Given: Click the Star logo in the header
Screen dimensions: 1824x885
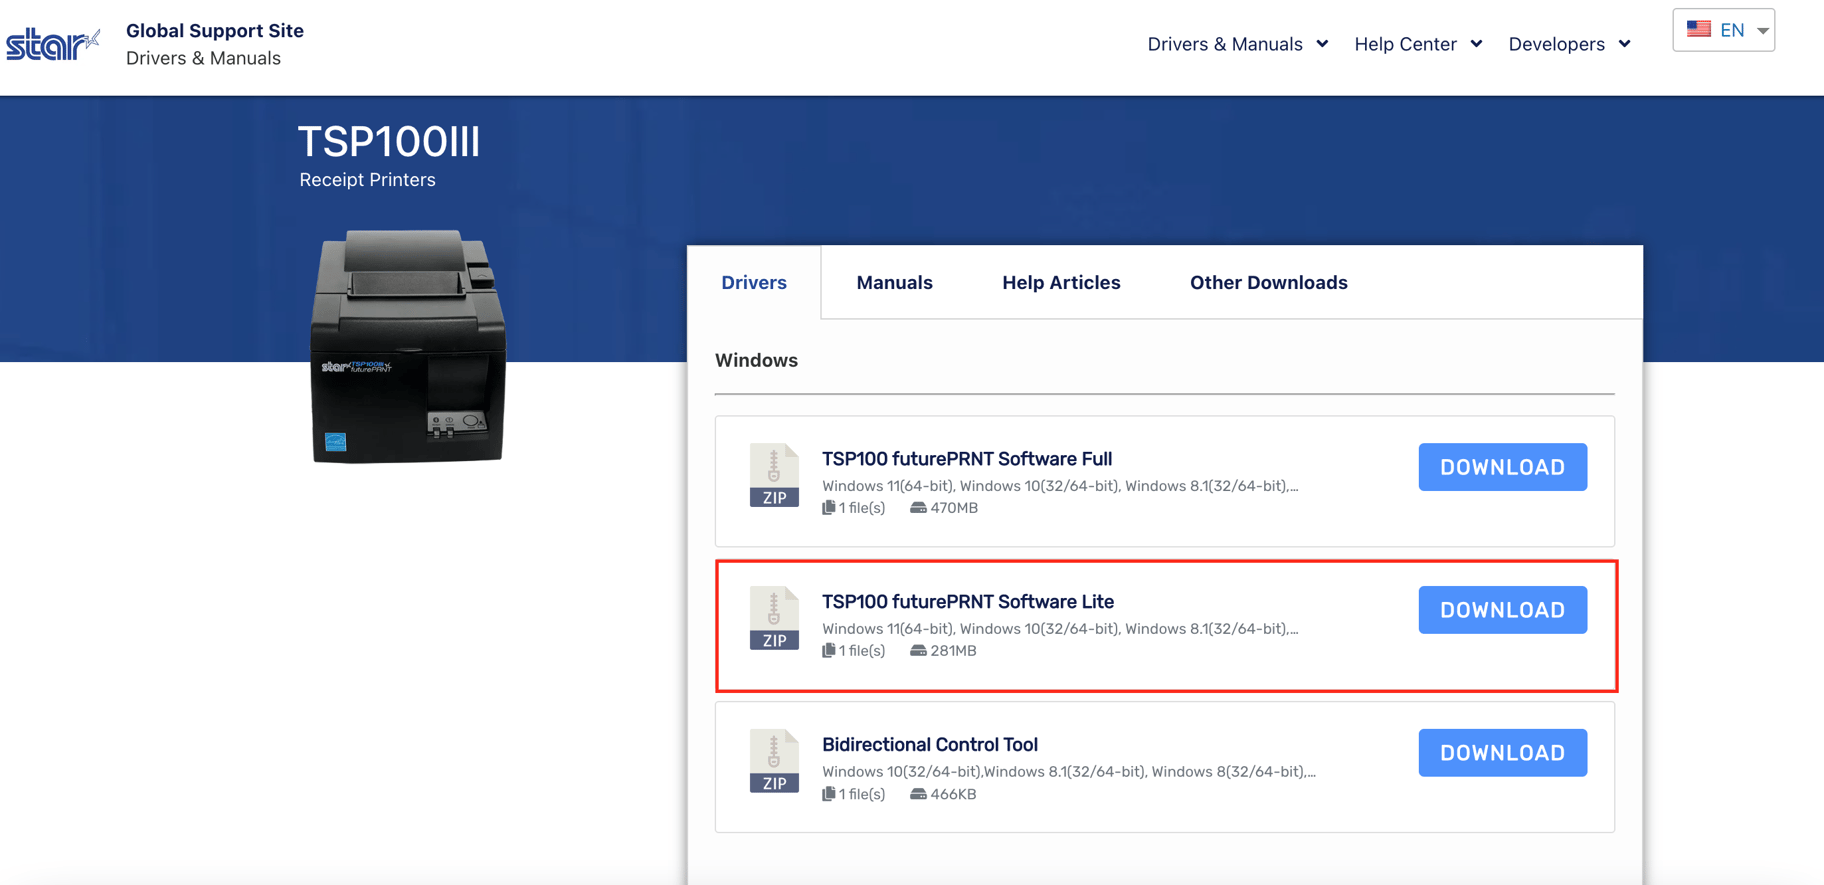Looking at the screenshot, I should (x=53, y=44).
